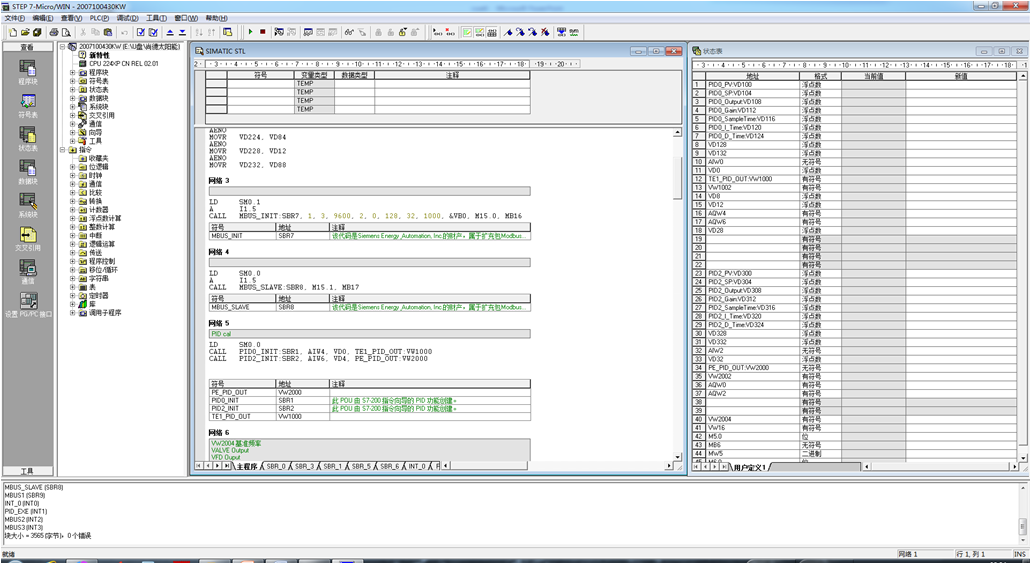Click the save project toolbar icon
Image resolution: width=1031 pixels, height=564 pixels.
[x=38, y=32]
